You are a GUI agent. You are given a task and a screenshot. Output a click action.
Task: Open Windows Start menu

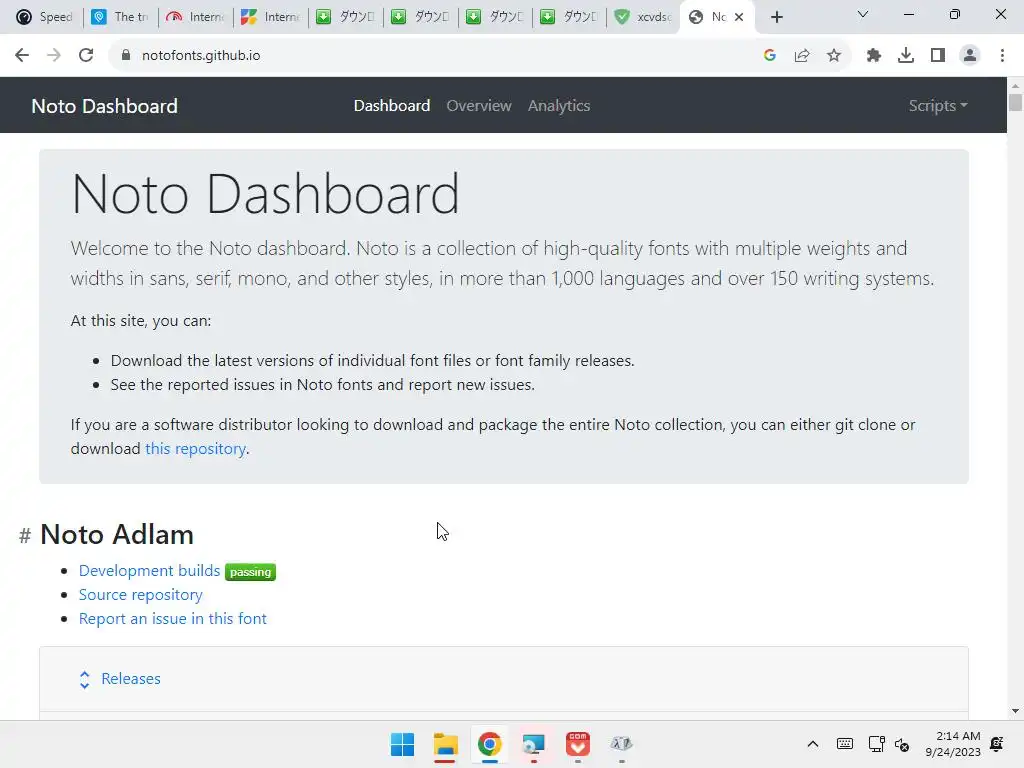tap(402, 744)
